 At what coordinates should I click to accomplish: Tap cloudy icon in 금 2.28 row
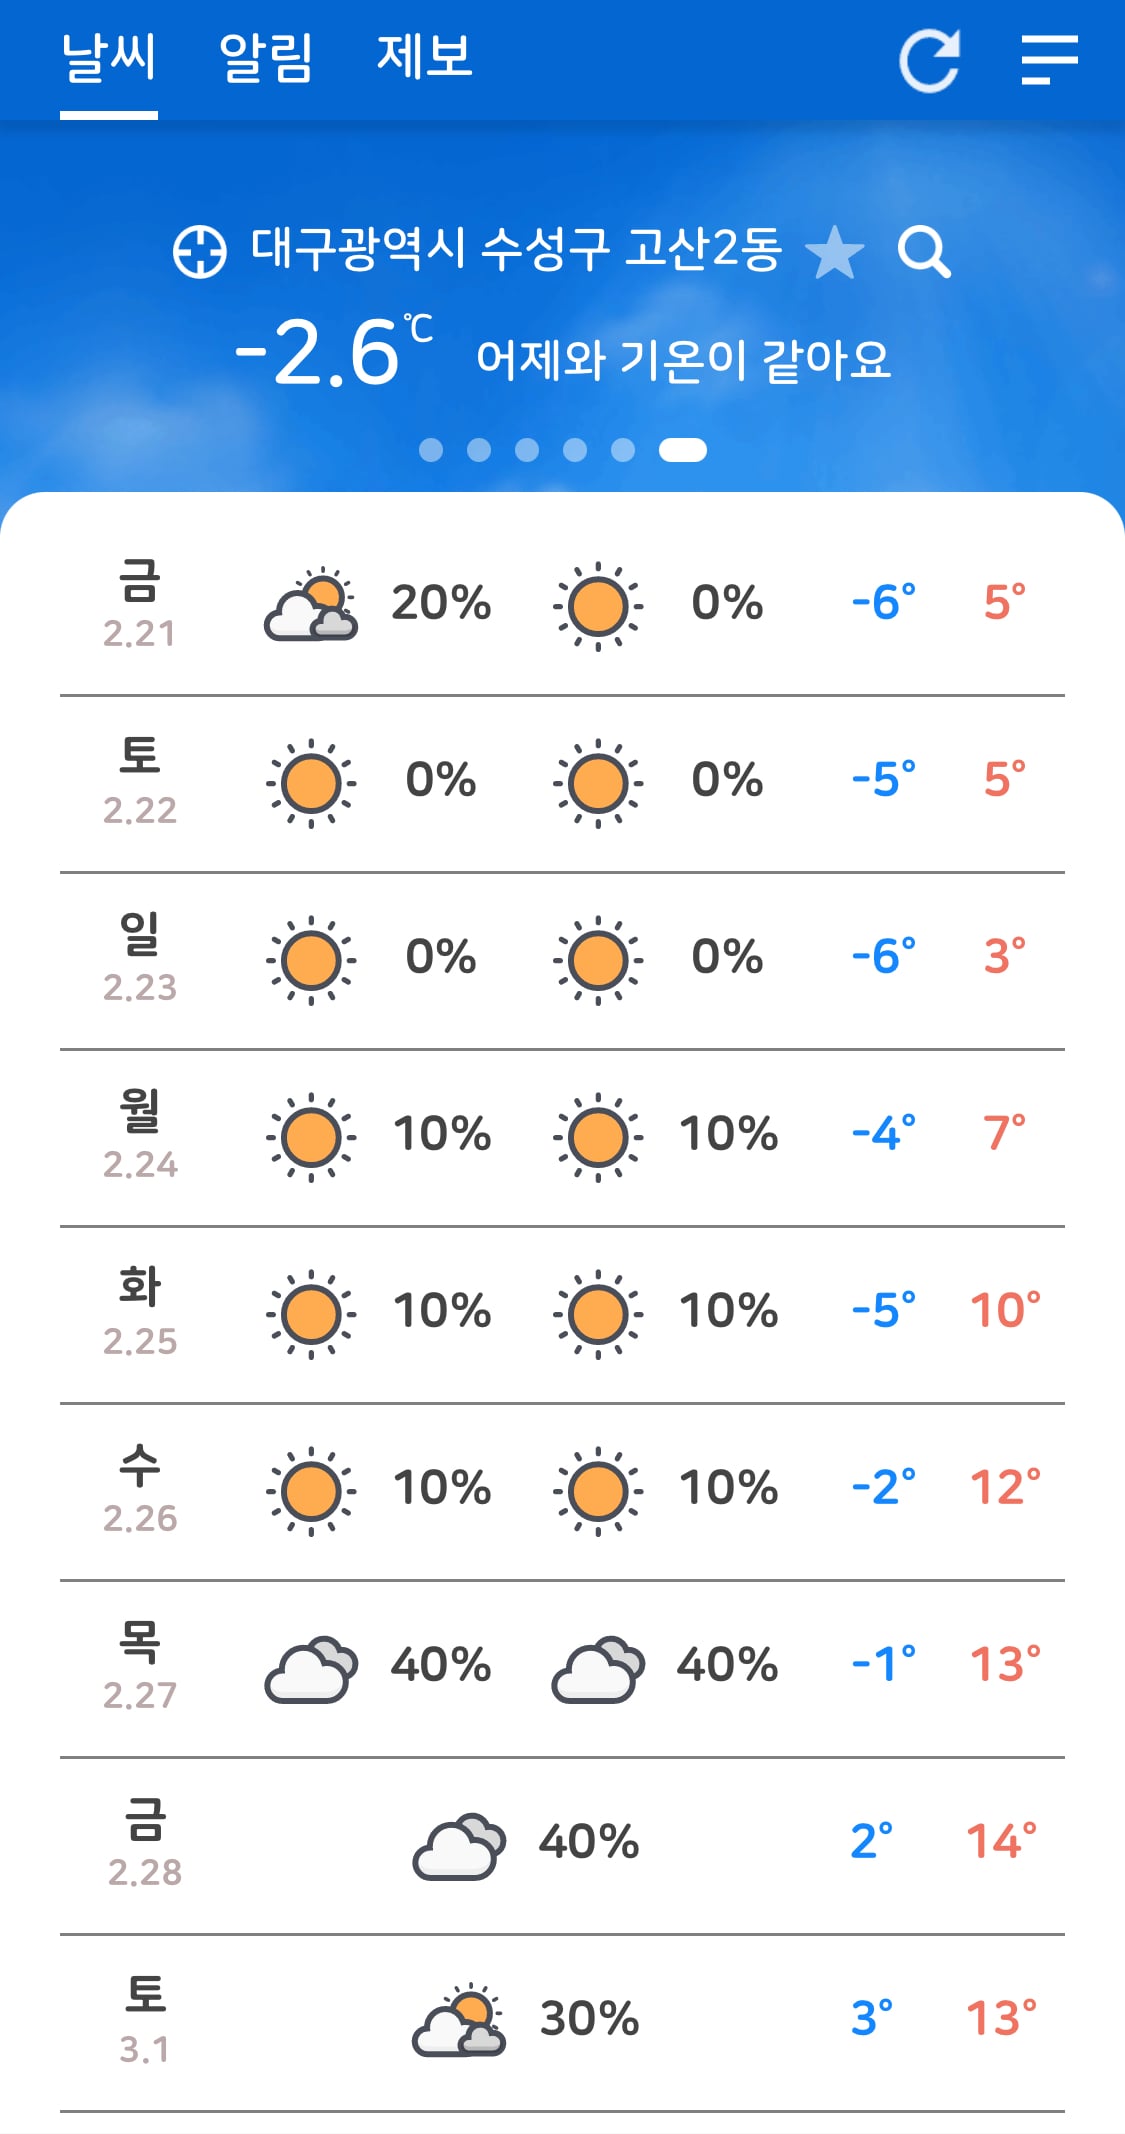(x=459, y=1846)
